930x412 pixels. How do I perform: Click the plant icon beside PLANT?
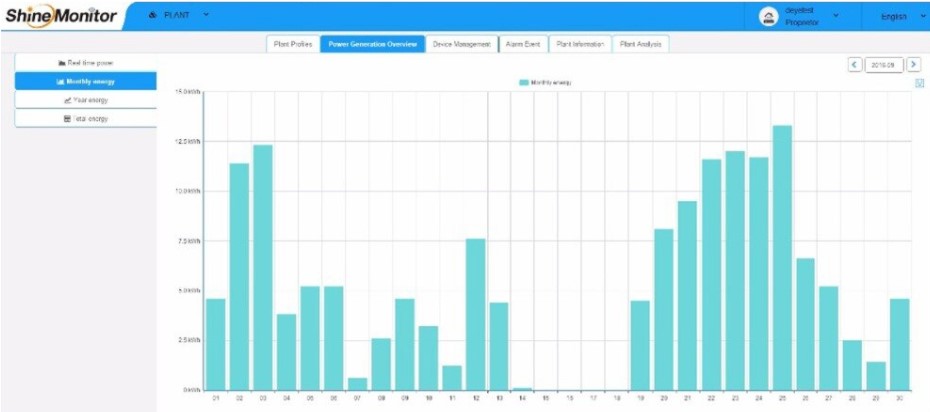point(152,16)
